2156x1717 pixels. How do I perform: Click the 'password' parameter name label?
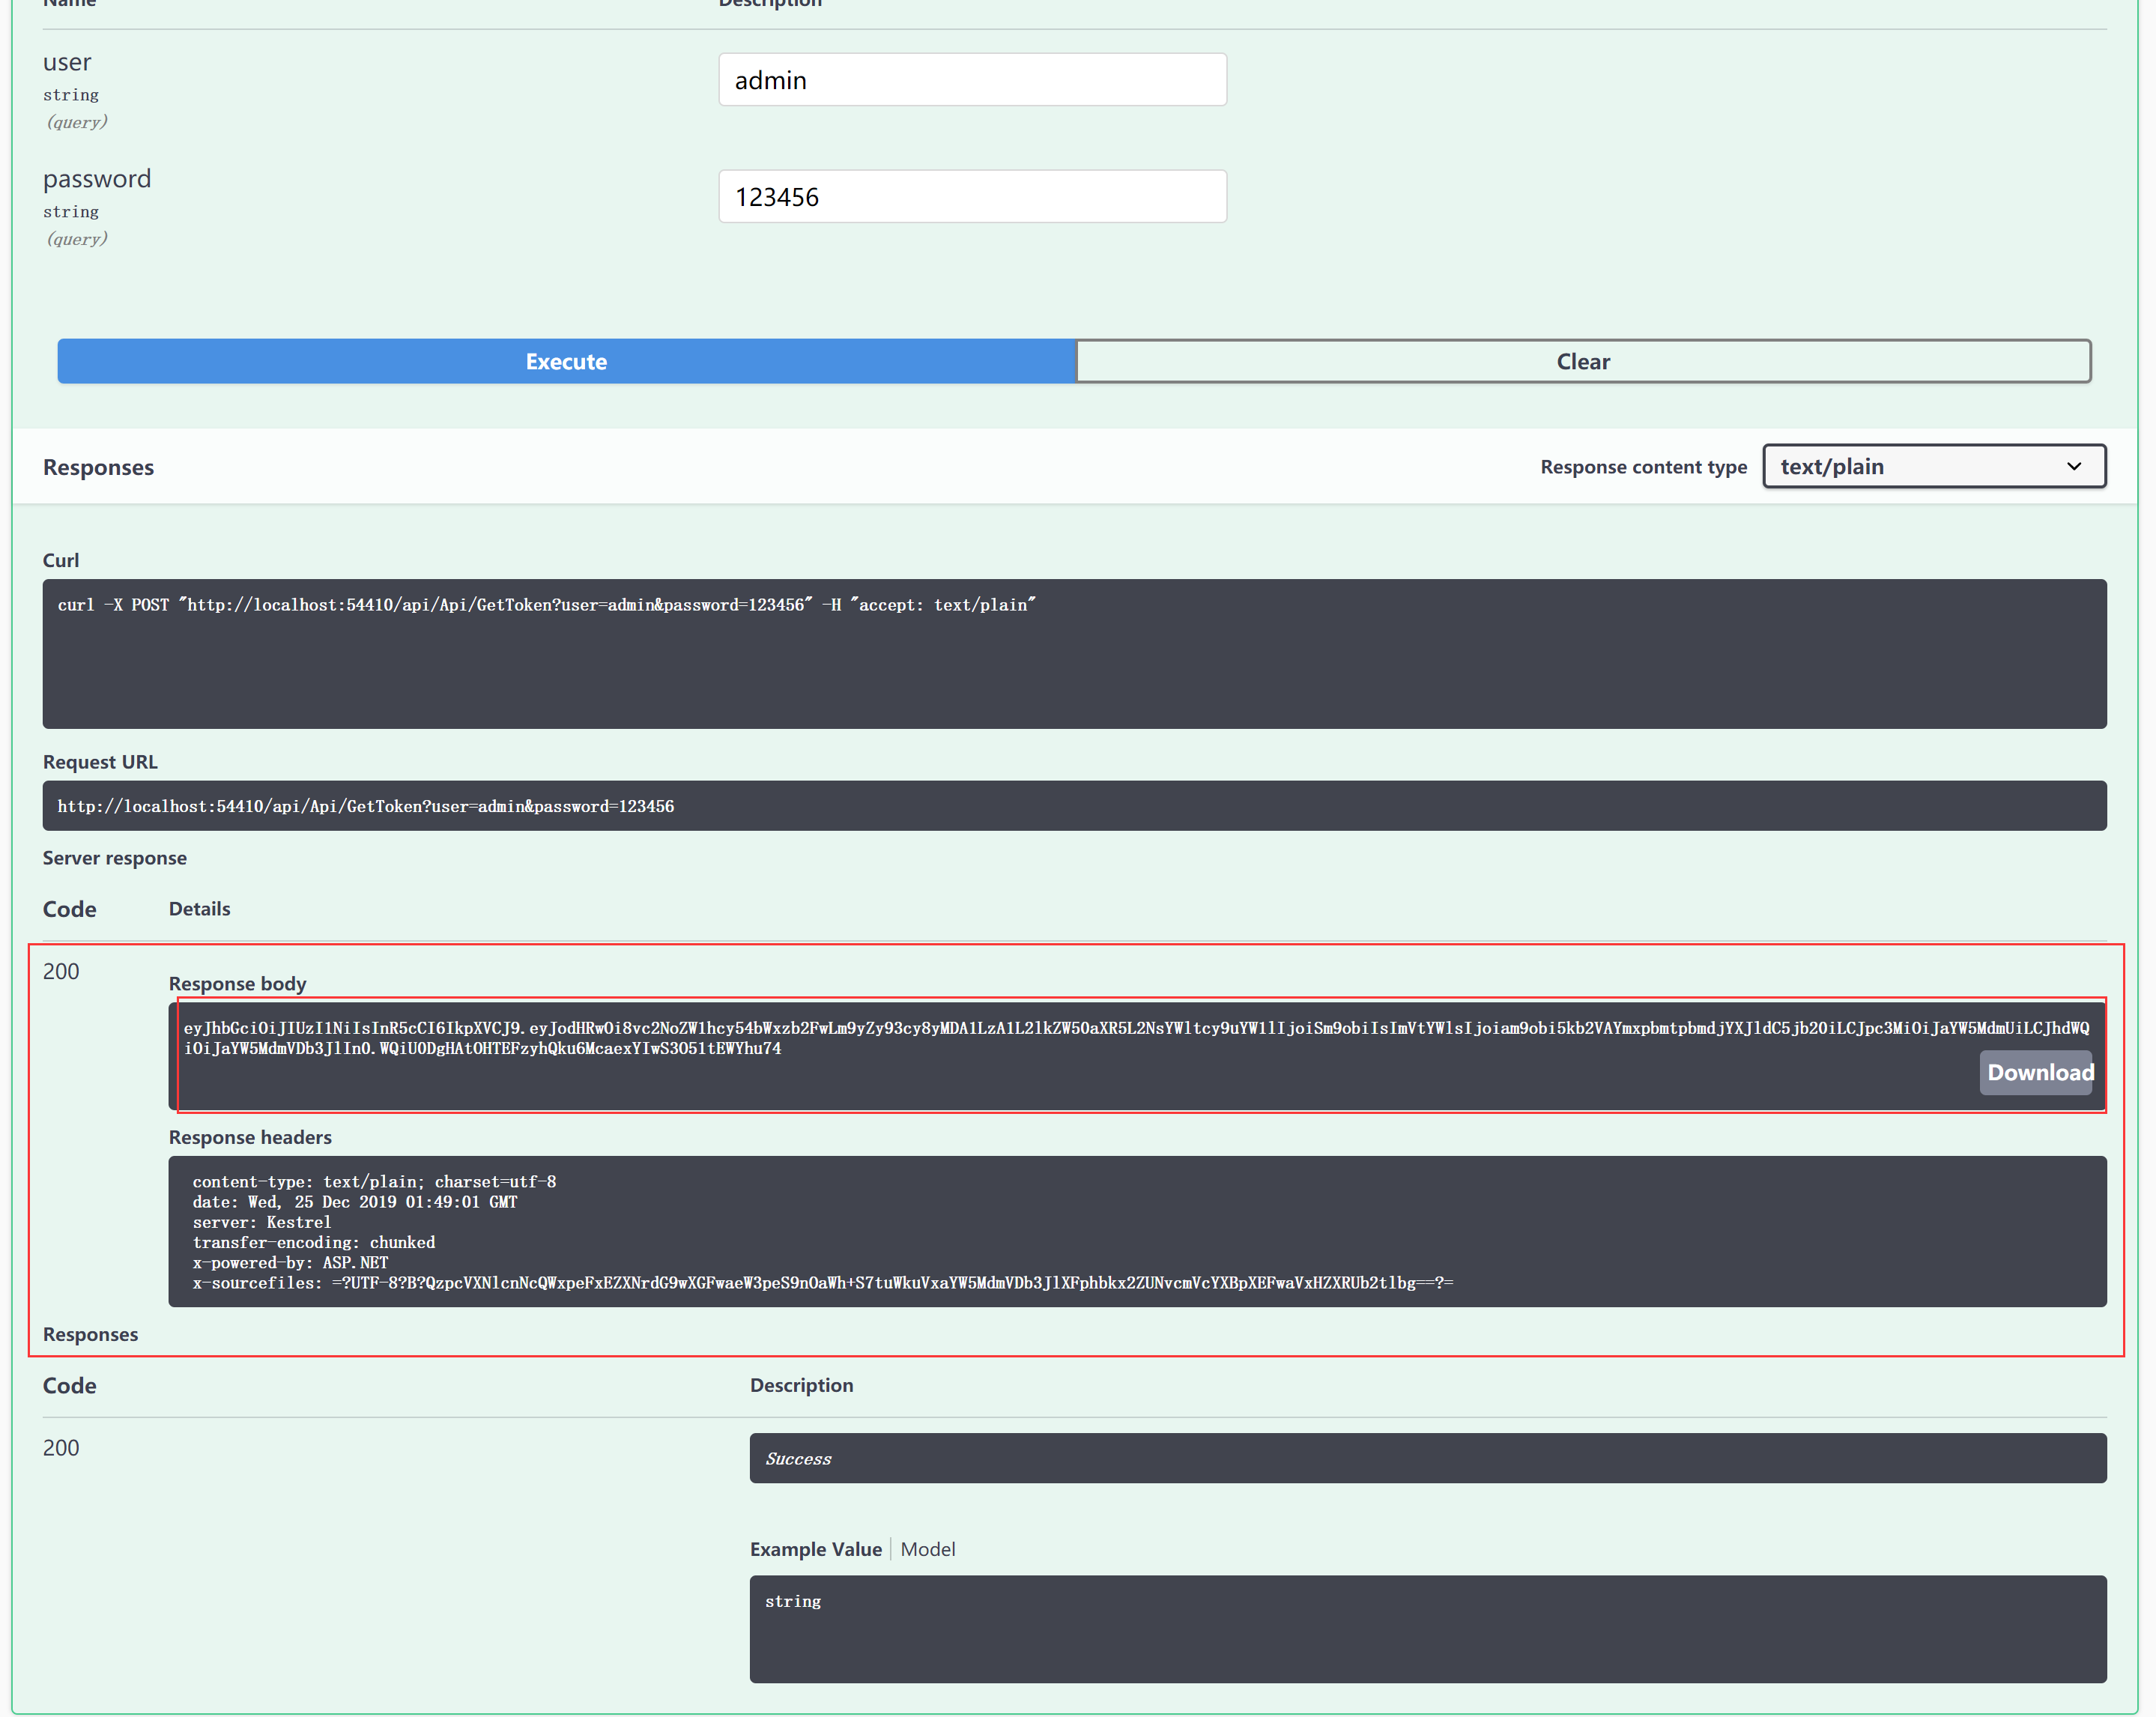point(97,179)
